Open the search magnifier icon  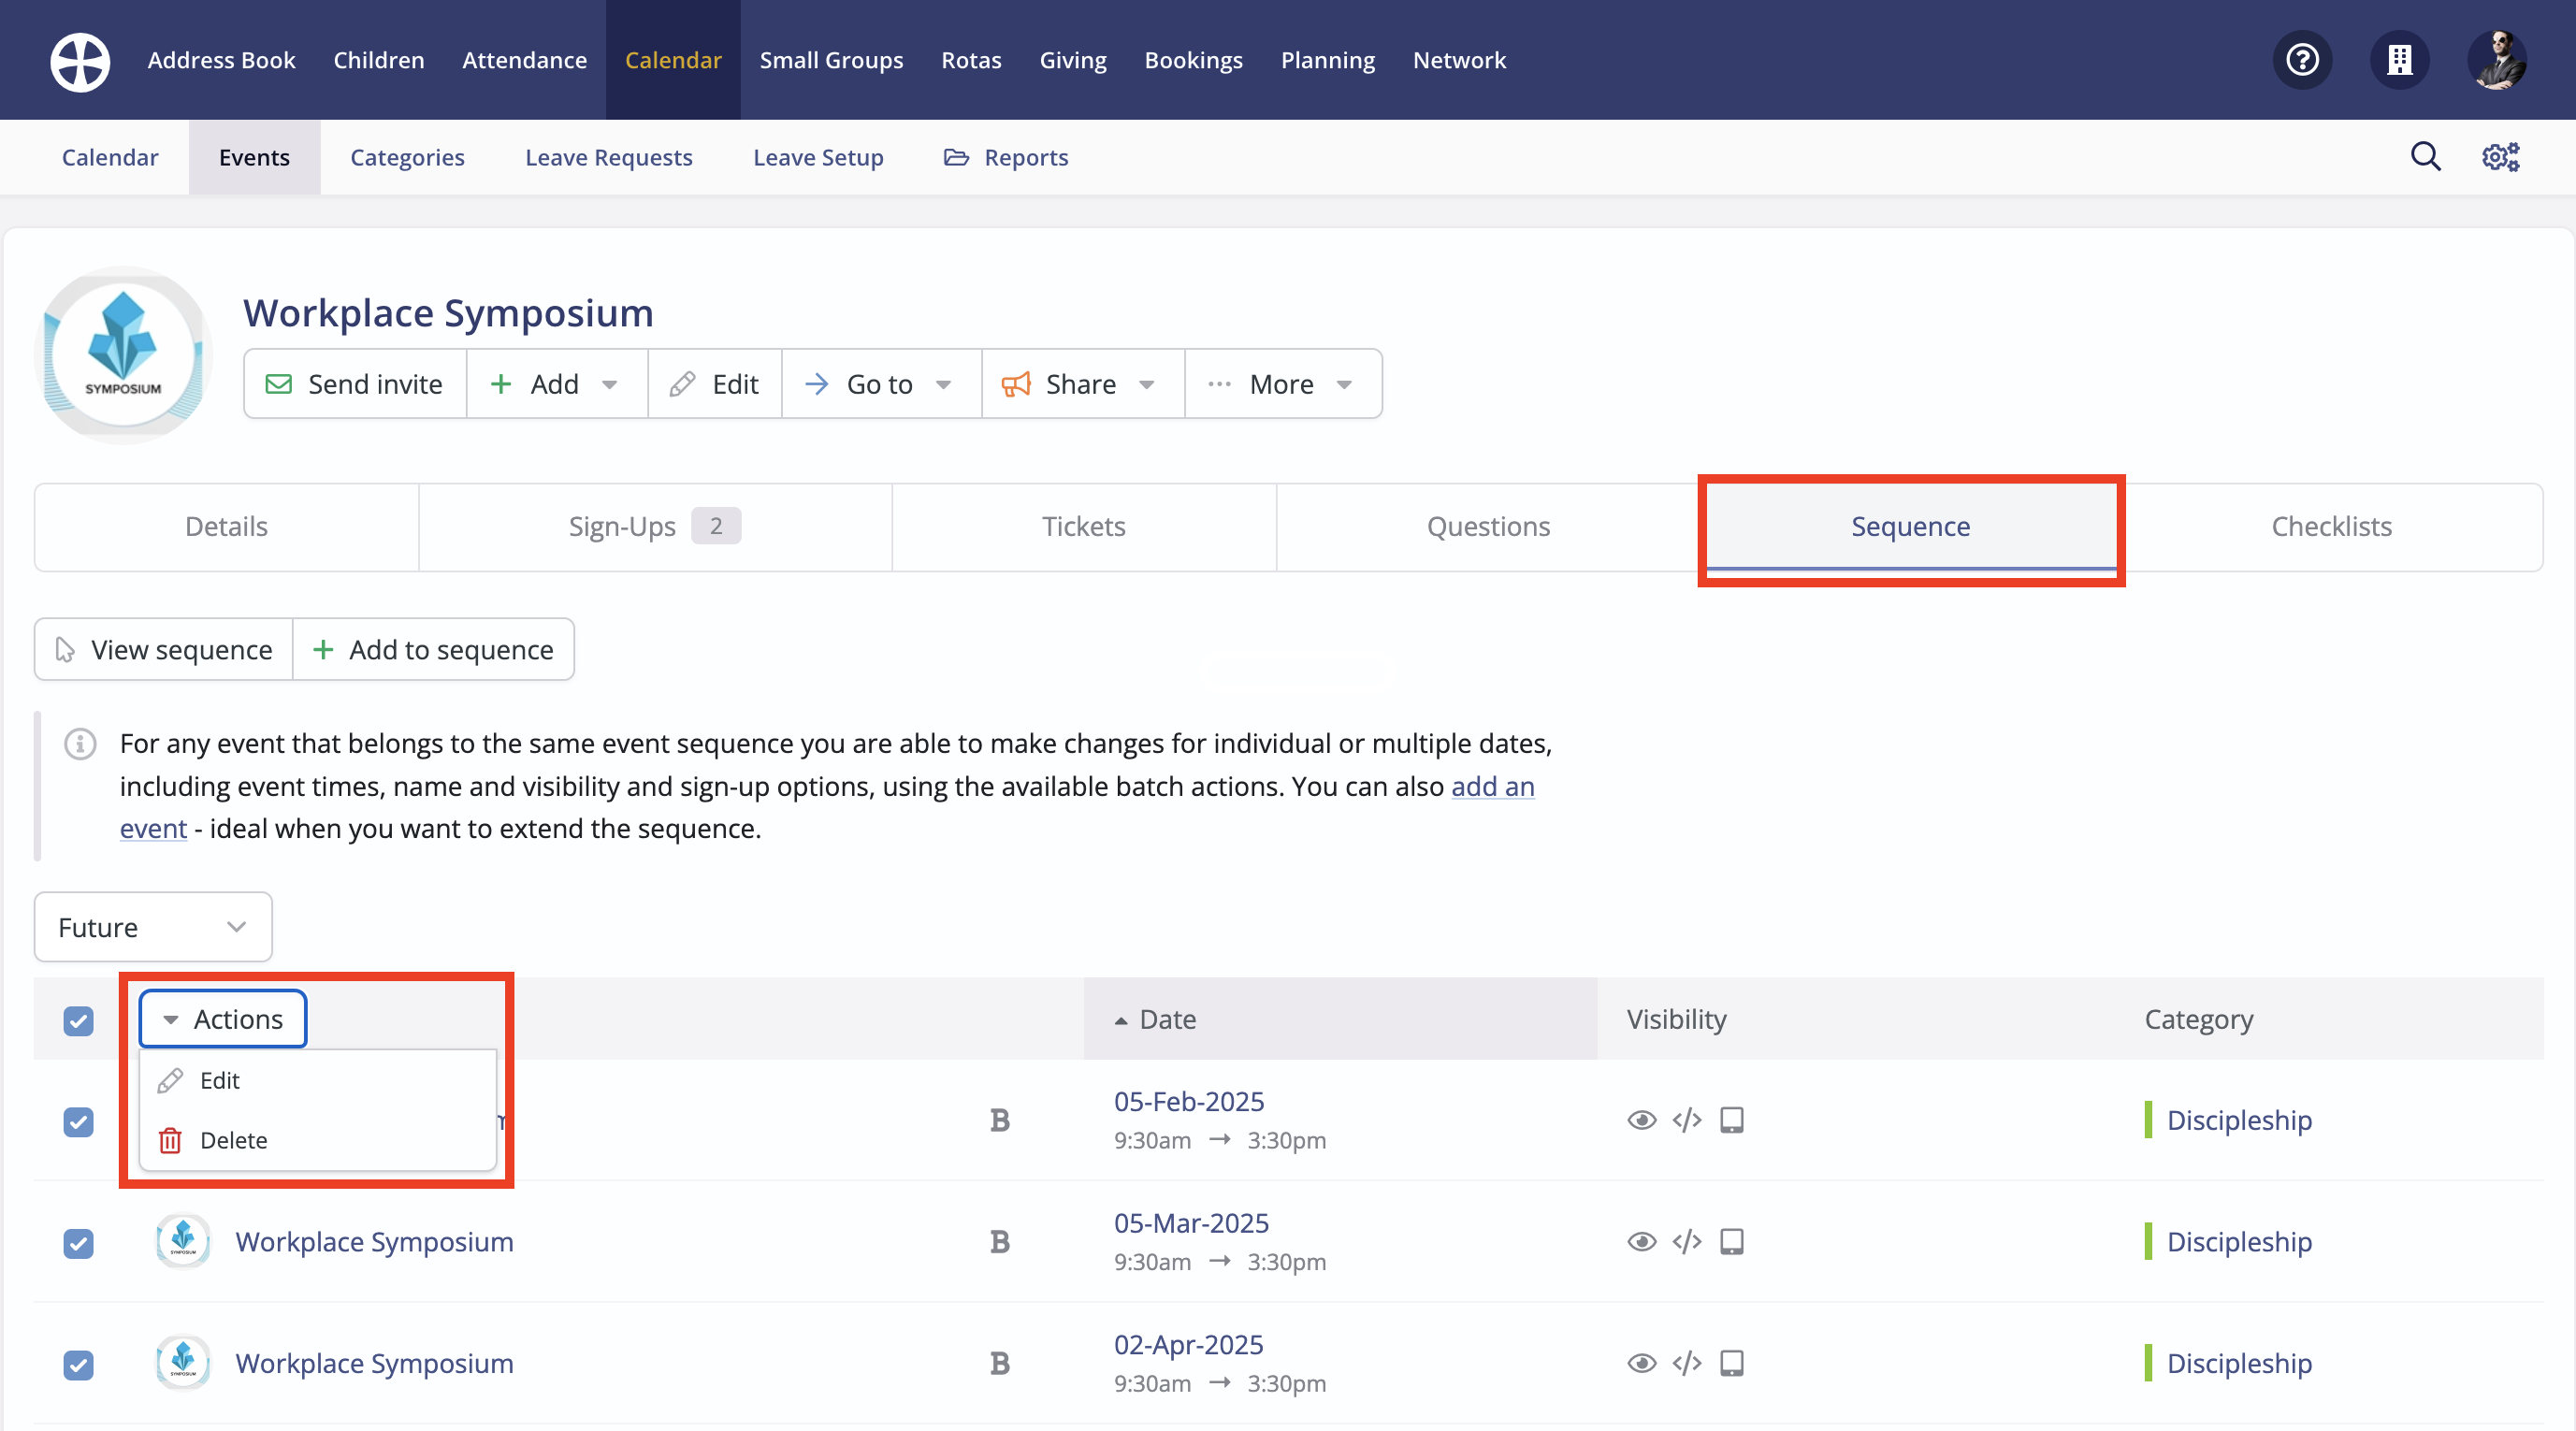point(2425,157)
